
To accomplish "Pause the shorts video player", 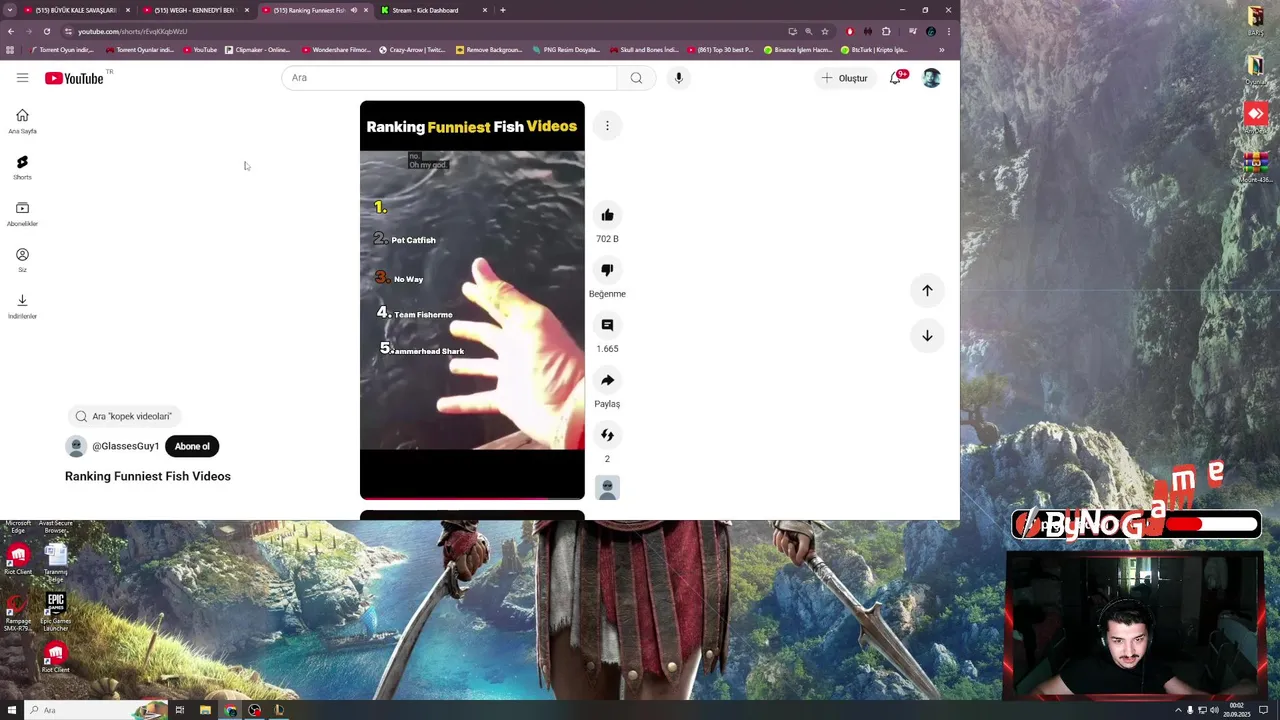I will click(x=472, y=300).
